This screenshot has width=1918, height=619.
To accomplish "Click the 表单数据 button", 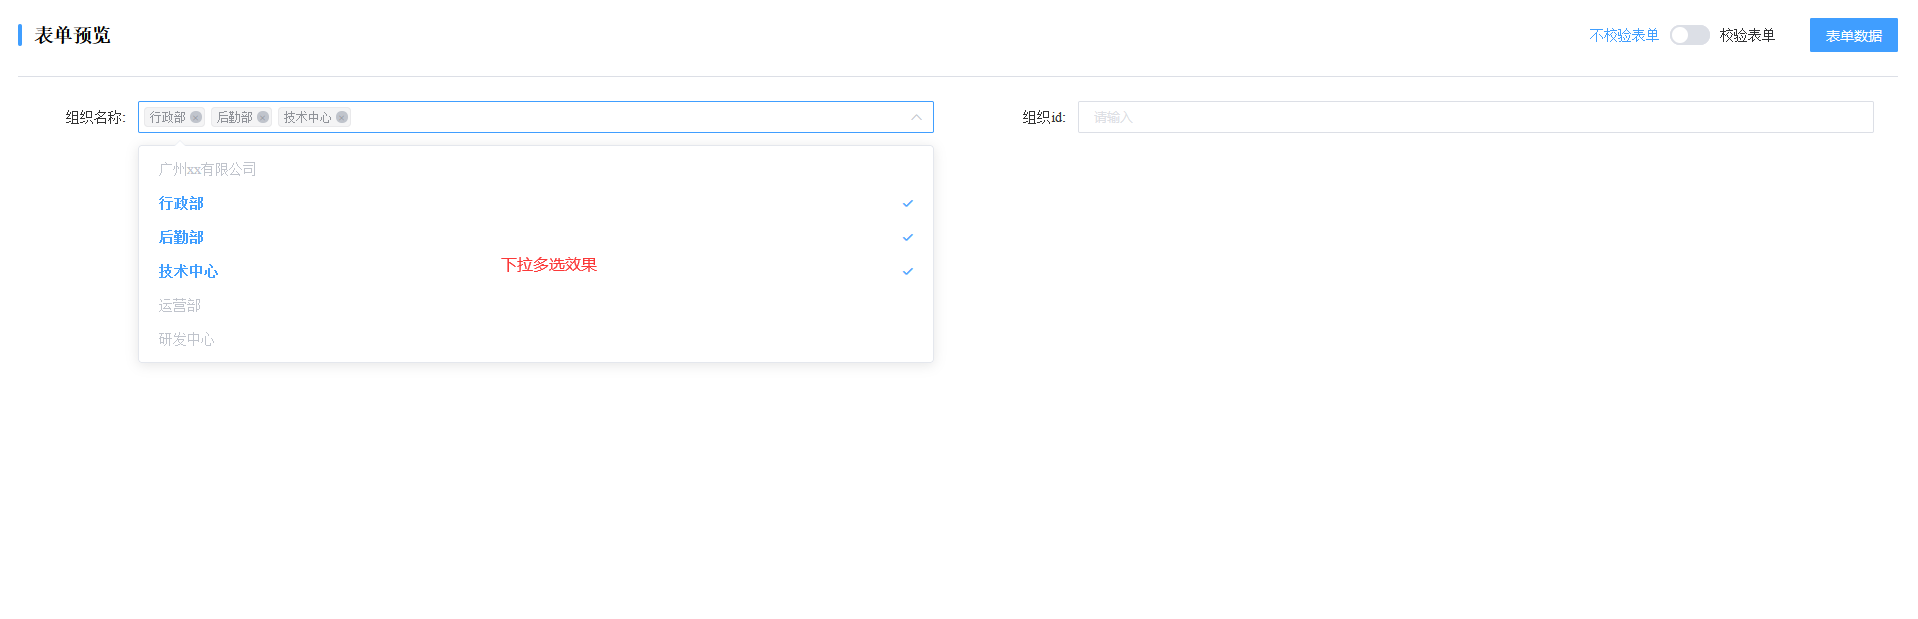I will pos(1853,35).
